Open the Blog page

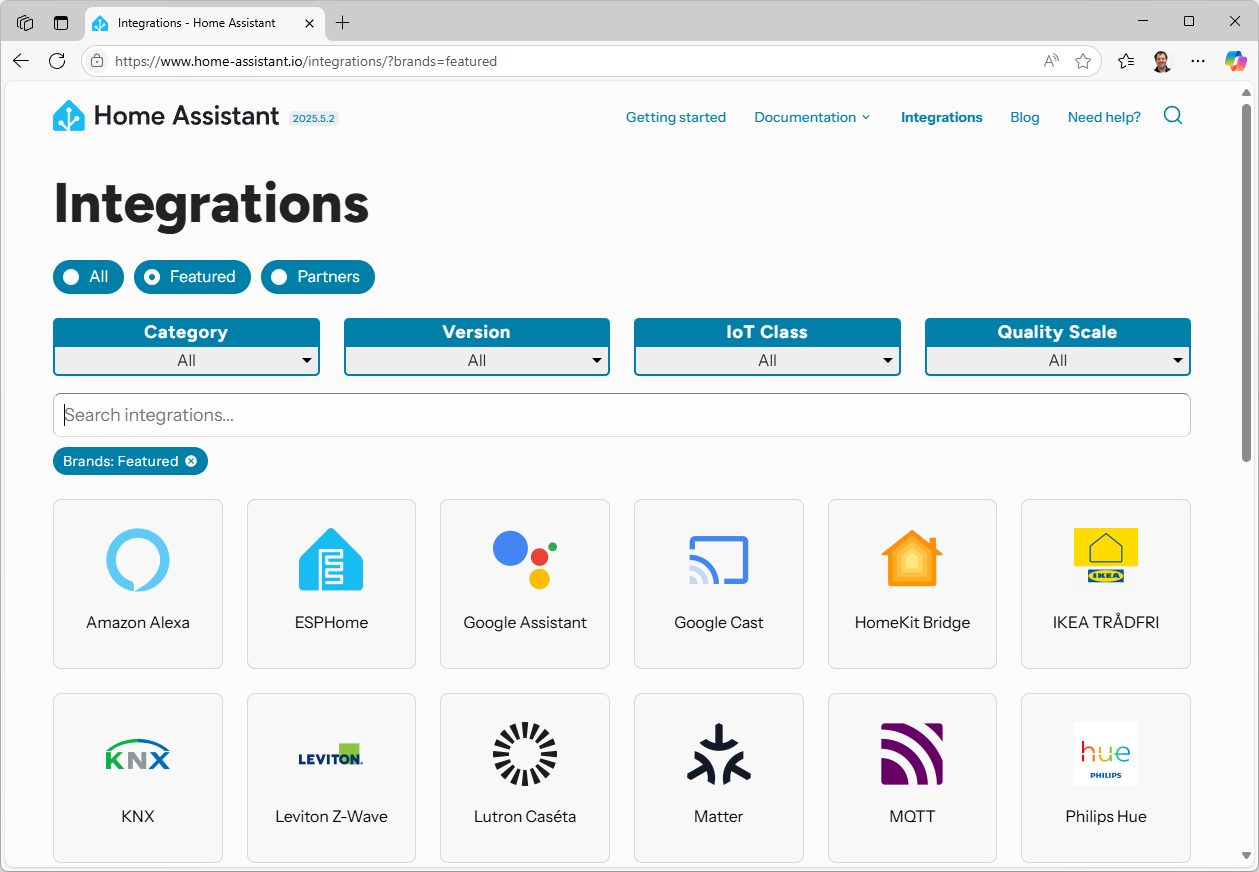click(x=1025, y=117)
